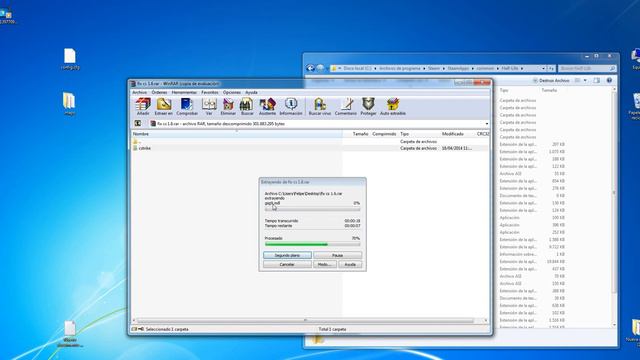Open the Asistente wizard icon
This screenshot has width=640, height=360.
pos(268,107)
